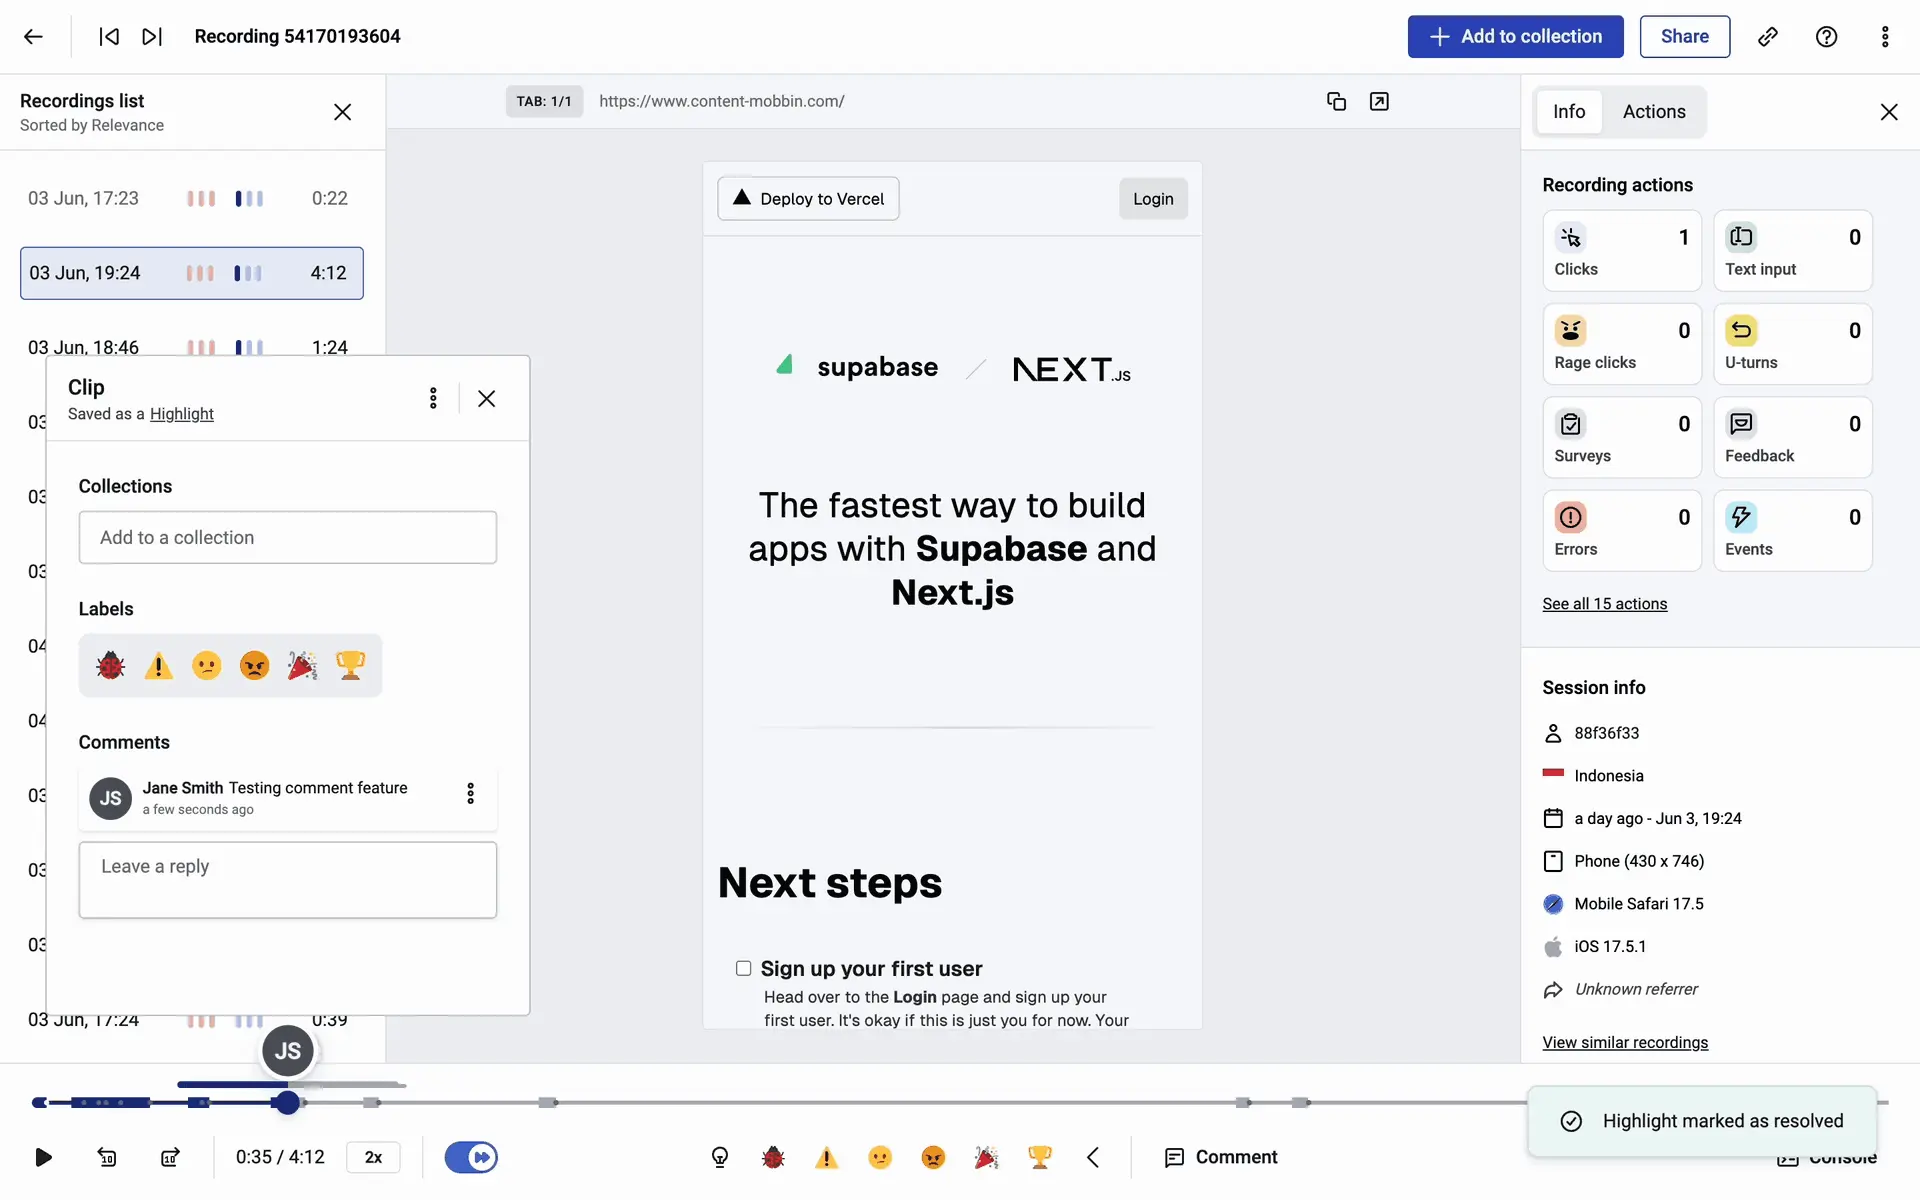The image size is (1920, 1200).
Task: Open the See all 15 actions link
Action: [1604, 604]
